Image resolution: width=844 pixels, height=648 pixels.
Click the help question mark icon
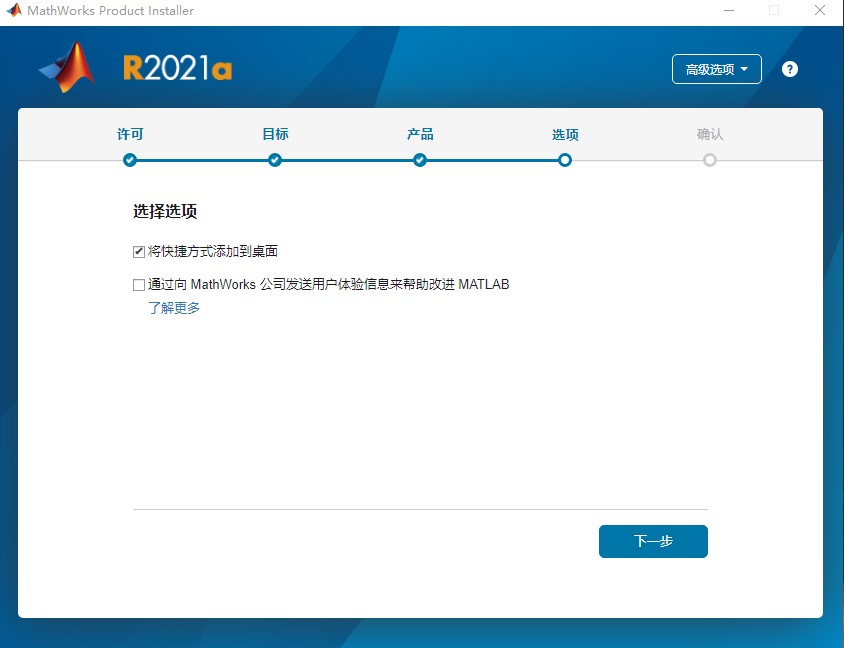point(790,69)
